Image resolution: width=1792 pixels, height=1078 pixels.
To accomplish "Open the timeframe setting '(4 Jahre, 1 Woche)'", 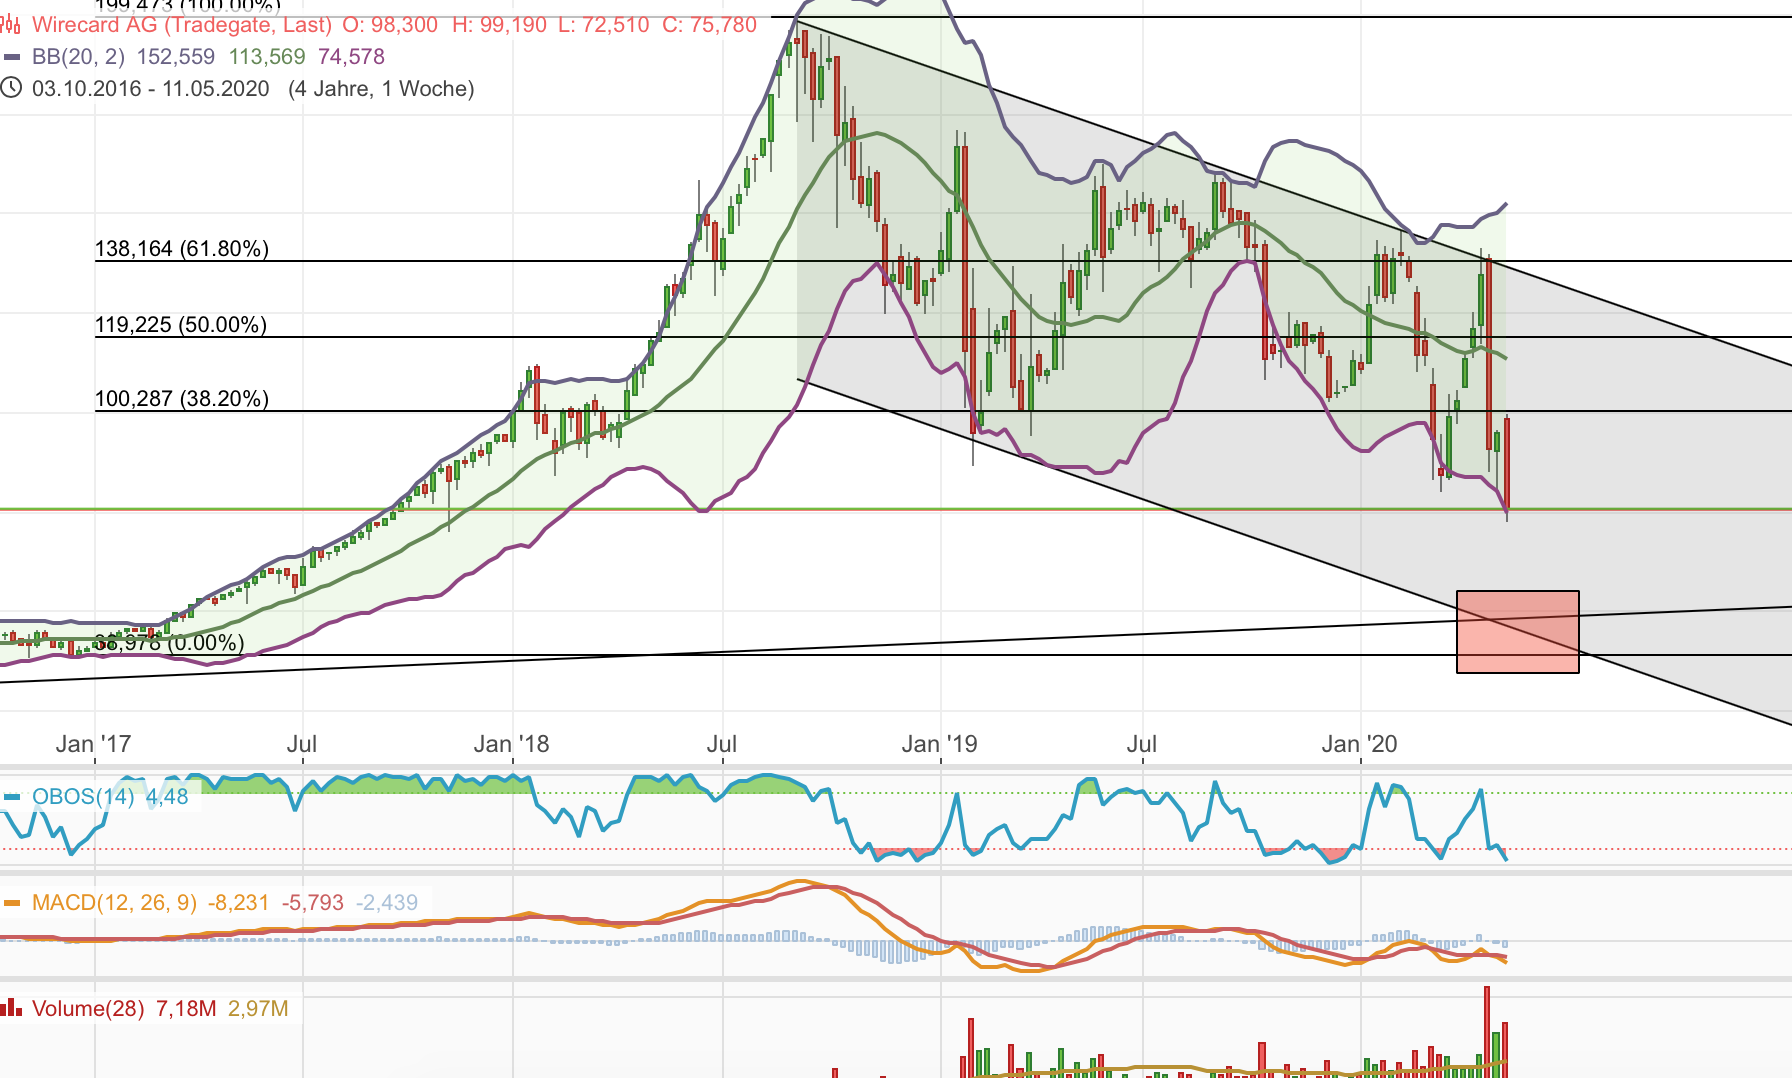I will pyautogui.click(x=383, y=89).
